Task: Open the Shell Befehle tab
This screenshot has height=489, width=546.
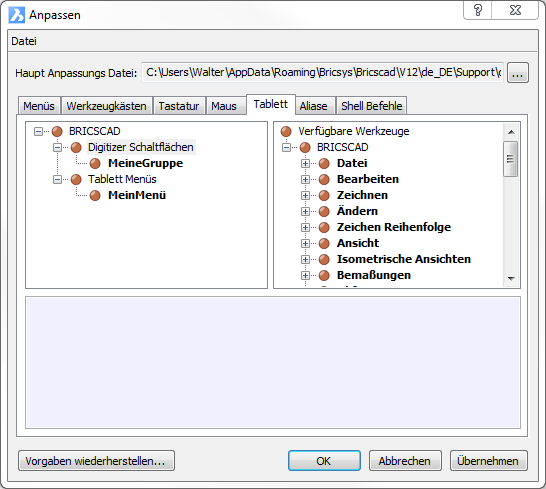Action: pos(372,106)
